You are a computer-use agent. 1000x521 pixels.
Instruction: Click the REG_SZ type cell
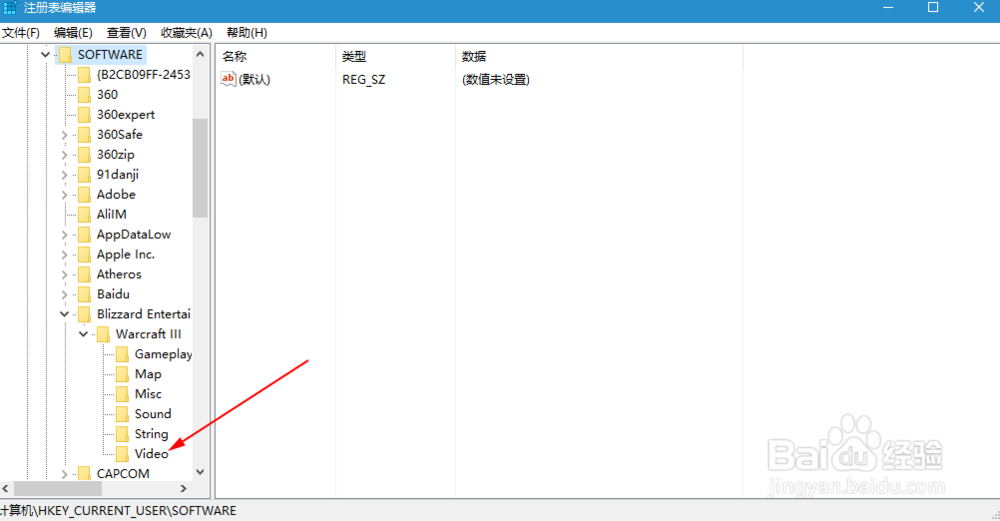coord(364,79)
